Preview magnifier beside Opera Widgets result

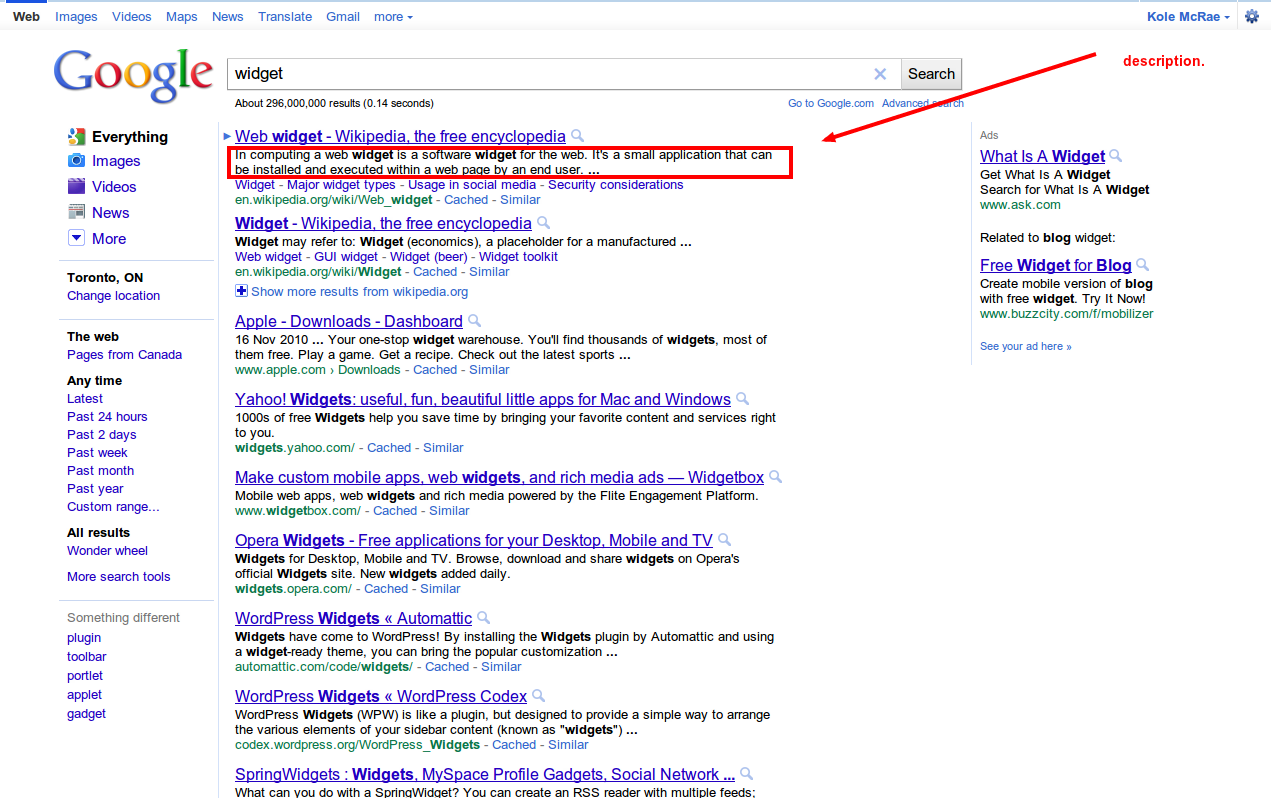pyautogui.click(x=724, y=540)
